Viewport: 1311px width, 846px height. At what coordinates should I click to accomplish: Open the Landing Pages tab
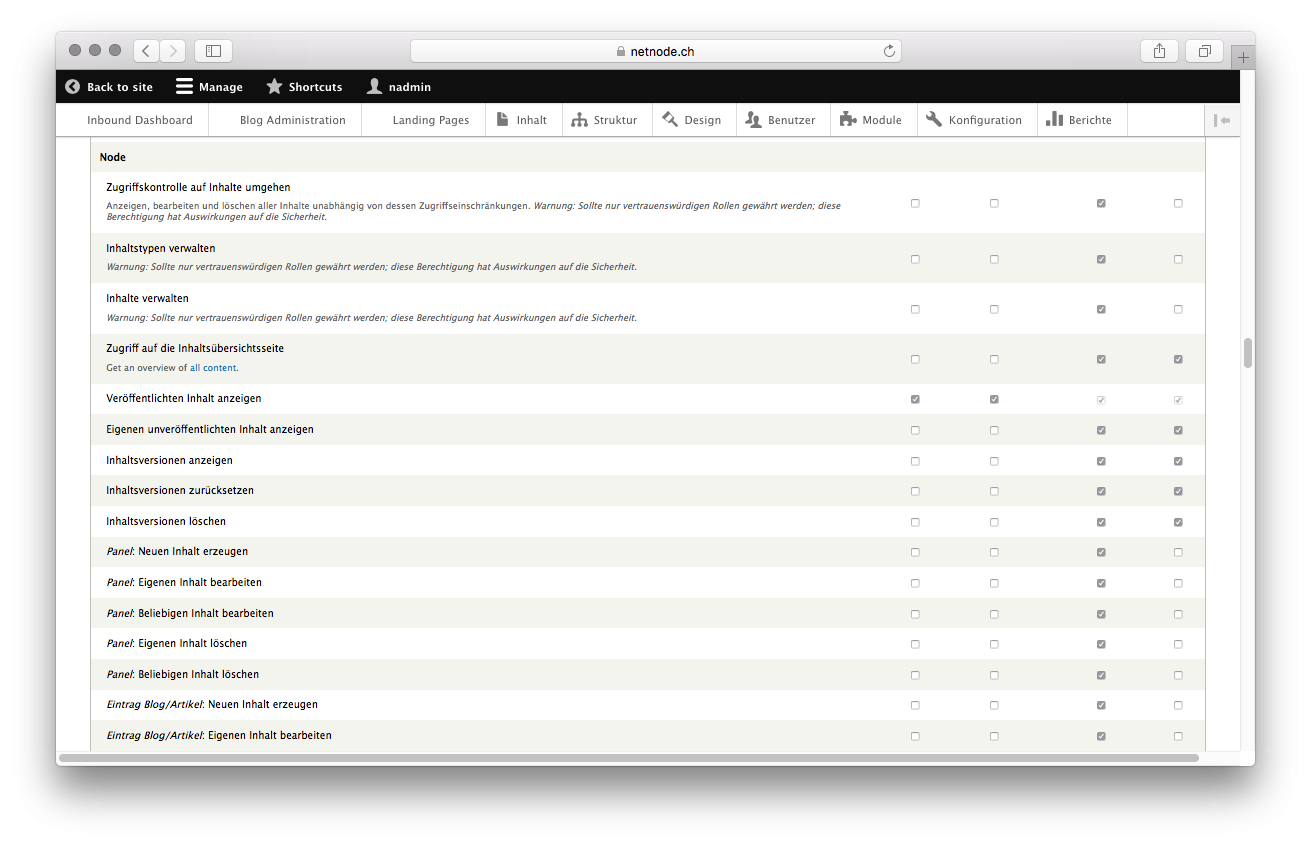430,120
